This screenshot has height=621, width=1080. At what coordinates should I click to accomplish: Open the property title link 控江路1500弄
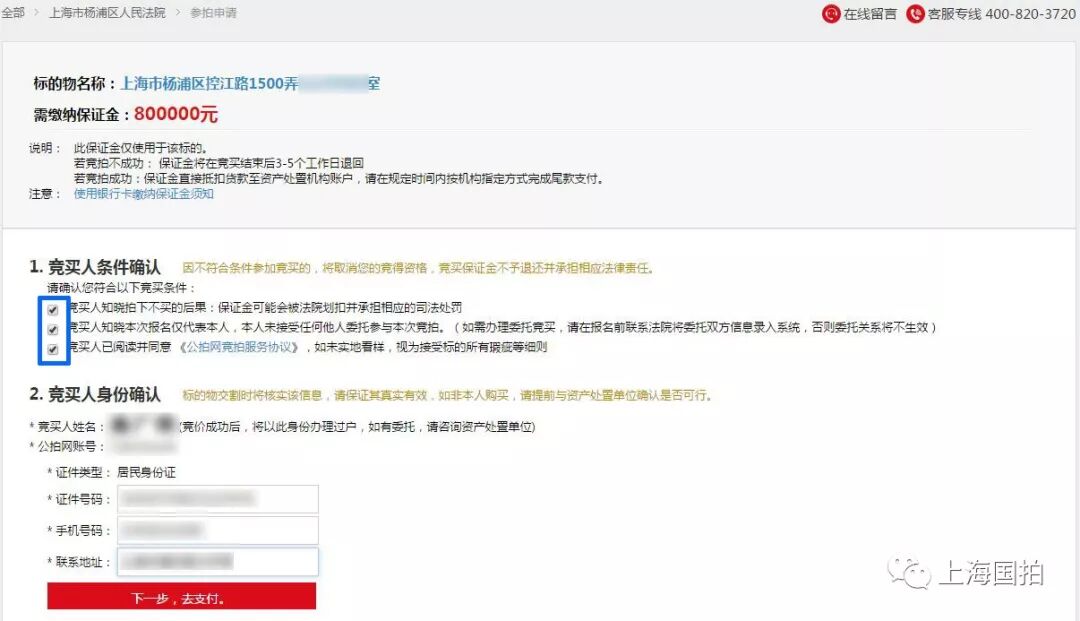point(250,84)
